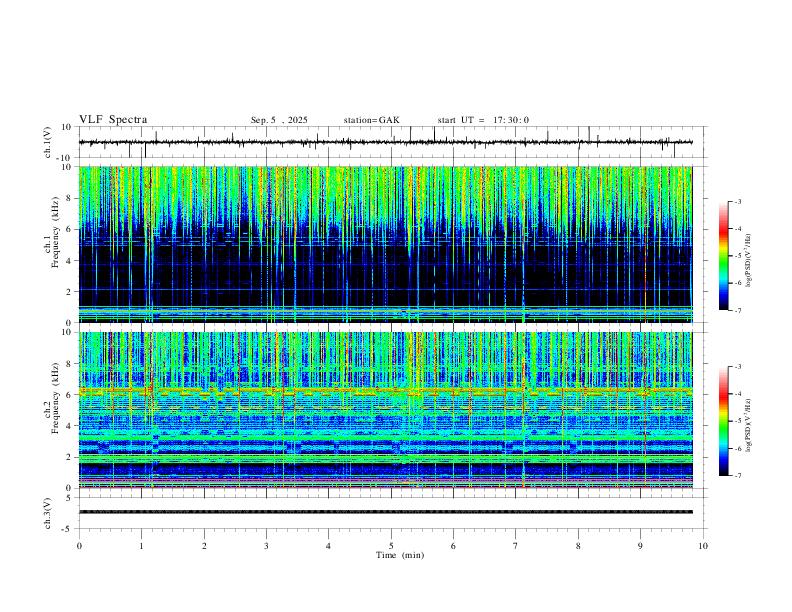Click the time axis tick label '2'
Viewport: 792px width, 612px height.
pyautogui.click(x=204, y=546)
